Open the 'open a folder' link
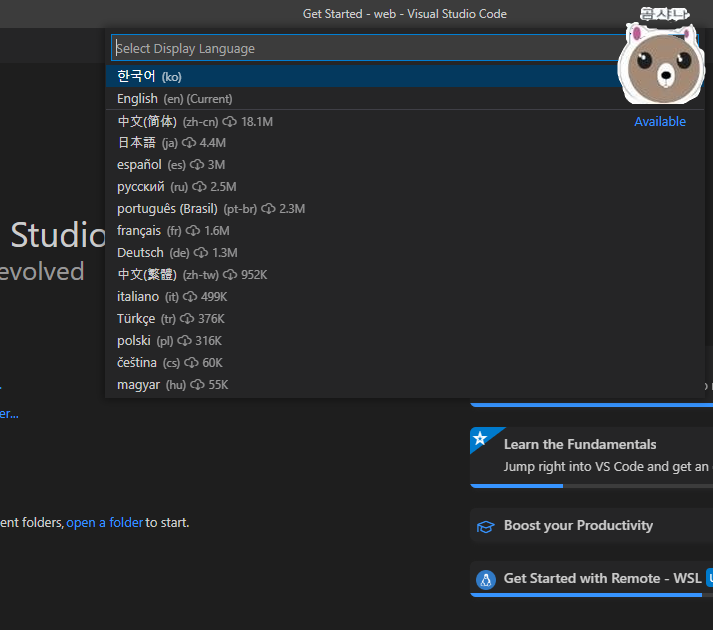The image size is (713, 630). click(x=105, y=523)
